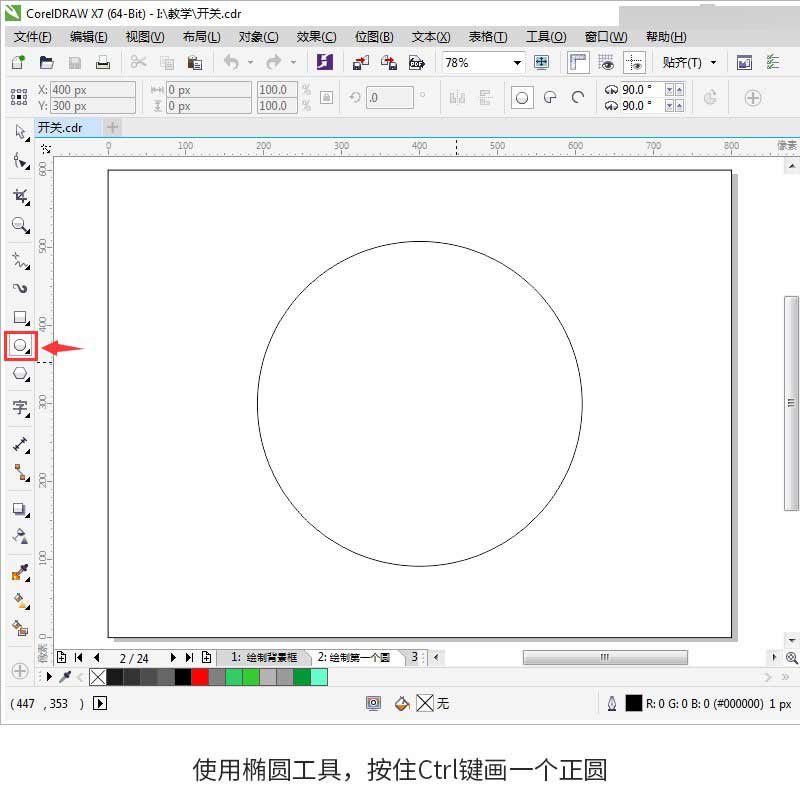Expand the 贴齐(T) snap dropdown

click(714, 63)
